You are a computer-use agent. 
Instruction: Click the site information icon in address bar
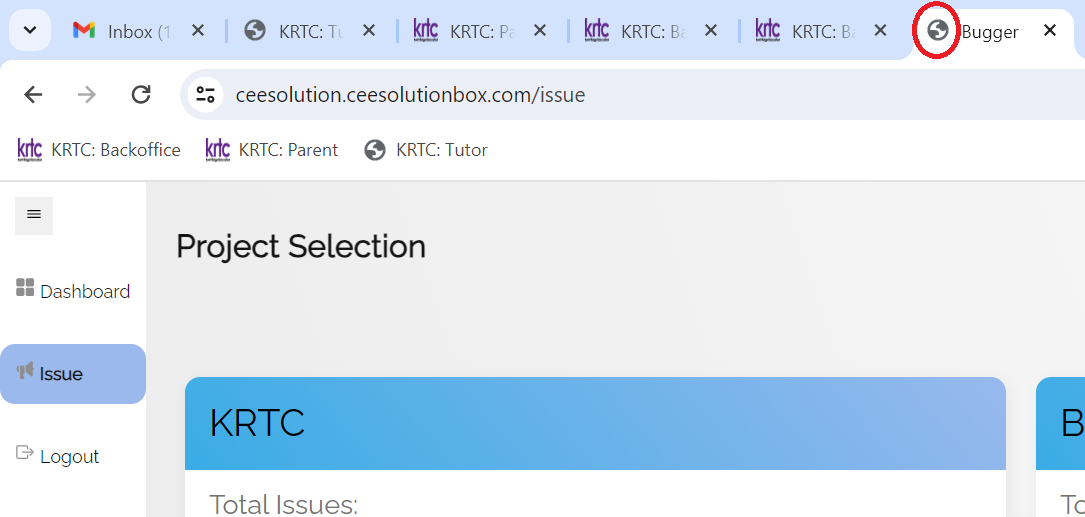point(206,95)
